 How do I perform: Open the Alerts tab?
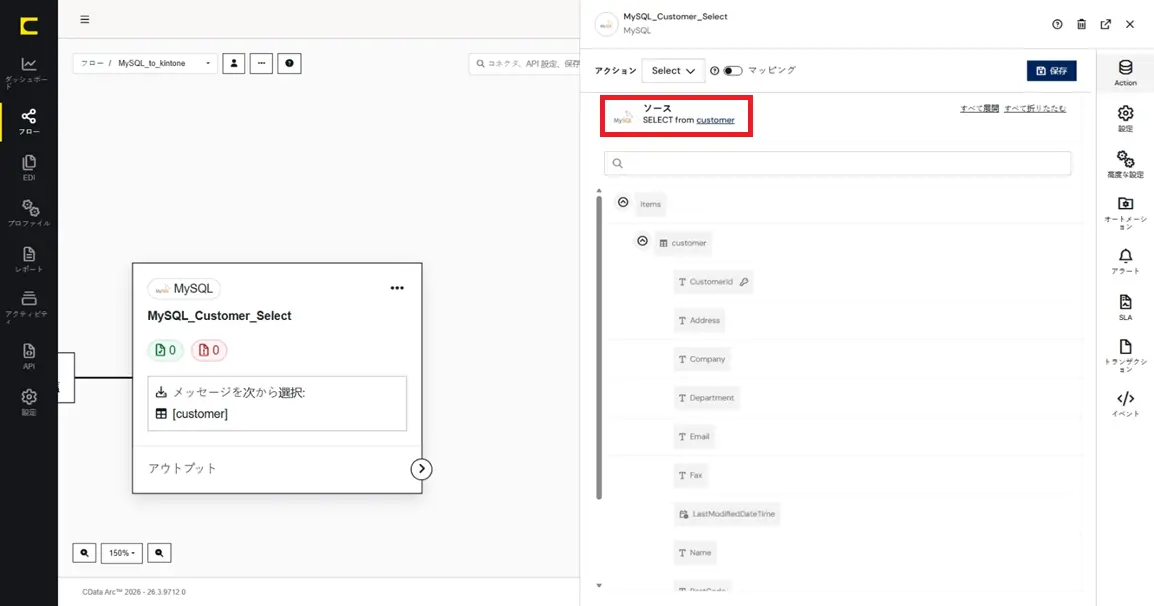pos(1125,261)
